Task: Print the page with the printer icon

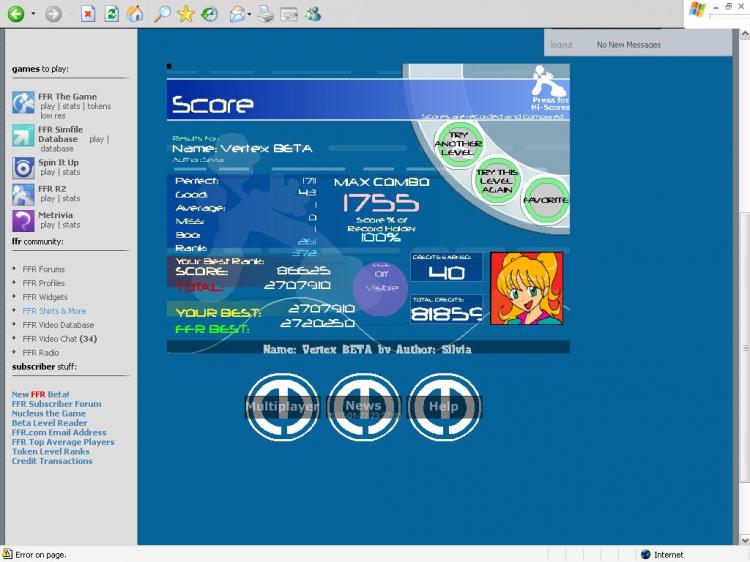Action: (x=265, y=14)
